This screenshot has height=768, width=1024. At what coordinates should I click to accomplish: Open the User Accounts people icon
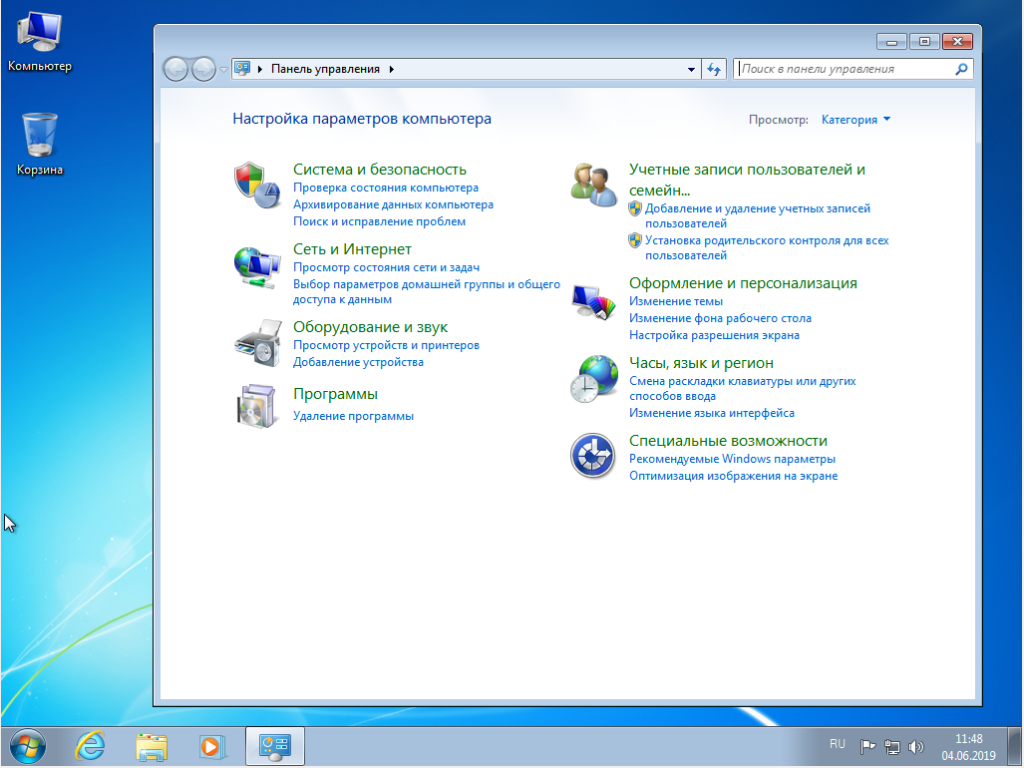(593, 185)
